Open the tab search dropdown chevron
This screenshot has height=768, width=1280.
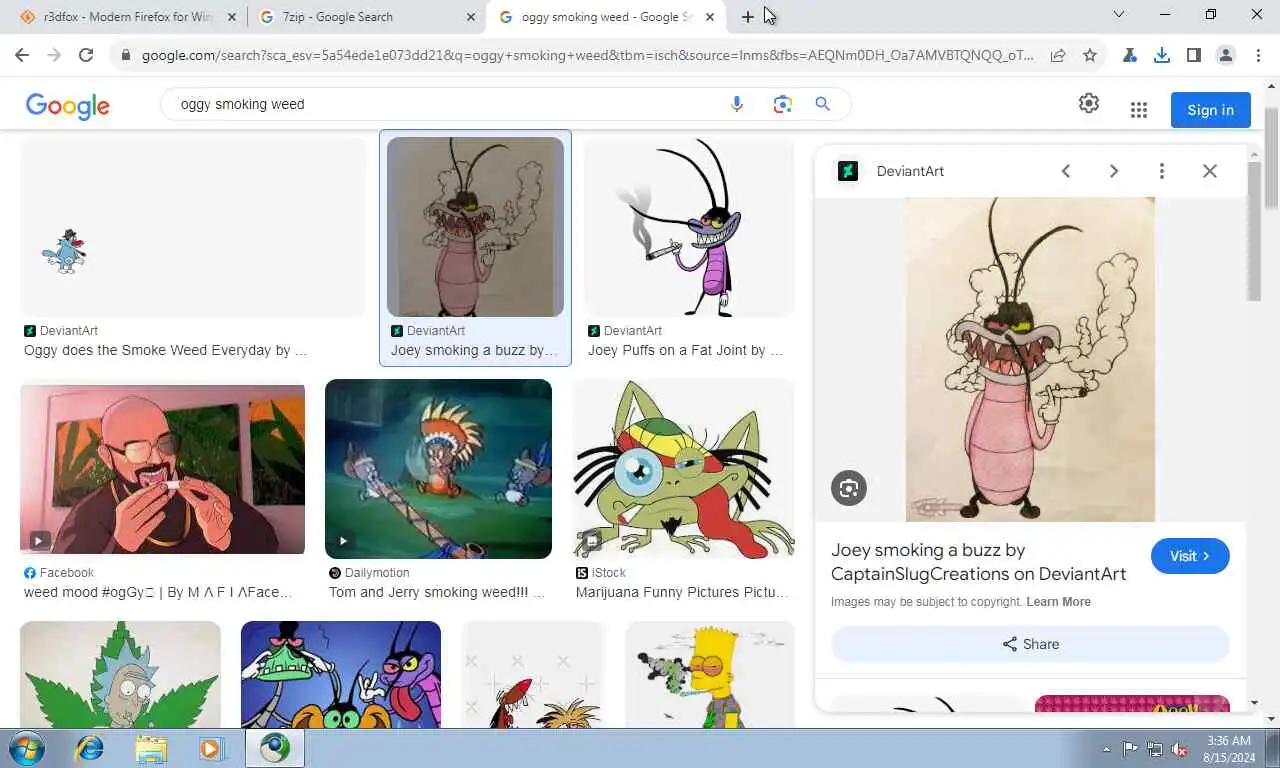point(1119,14)
